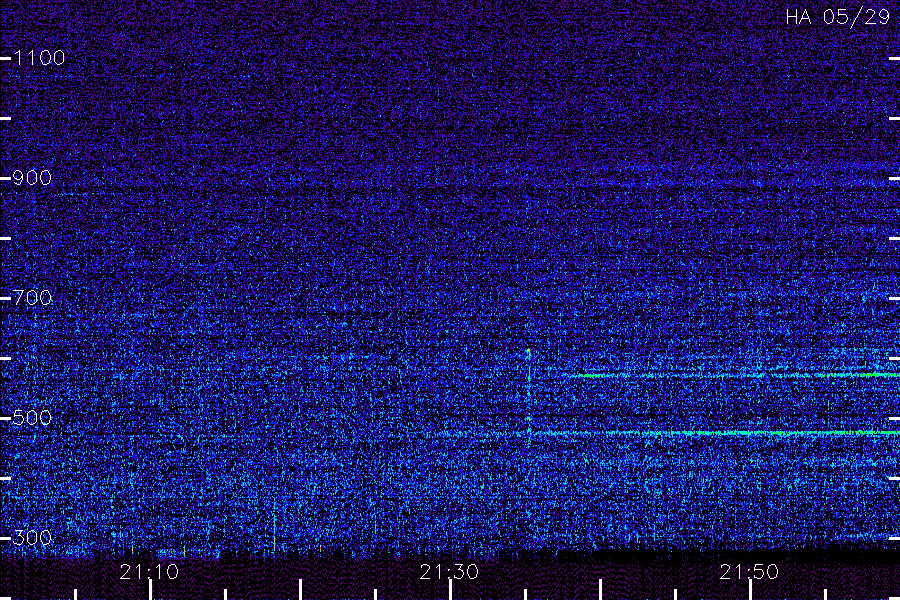Click the 21:10 time axis label
Viewport: 900px width, 600px height.
(x=149, y=572)
